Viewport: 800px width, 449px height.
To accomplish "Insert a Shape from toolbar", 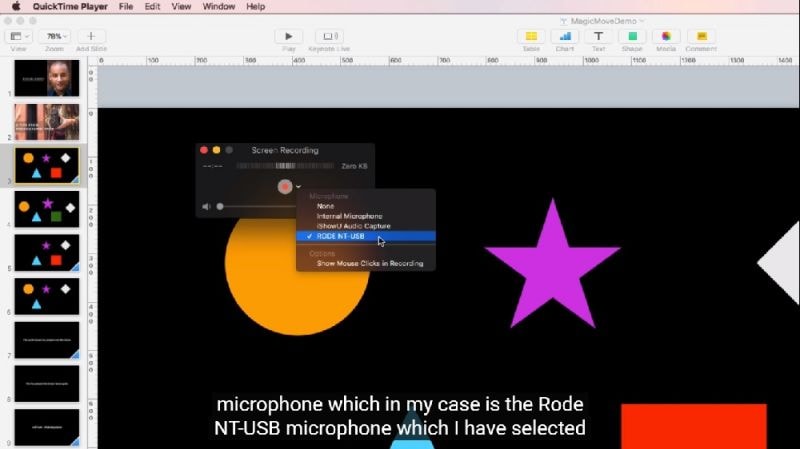I will pos(632,36).
